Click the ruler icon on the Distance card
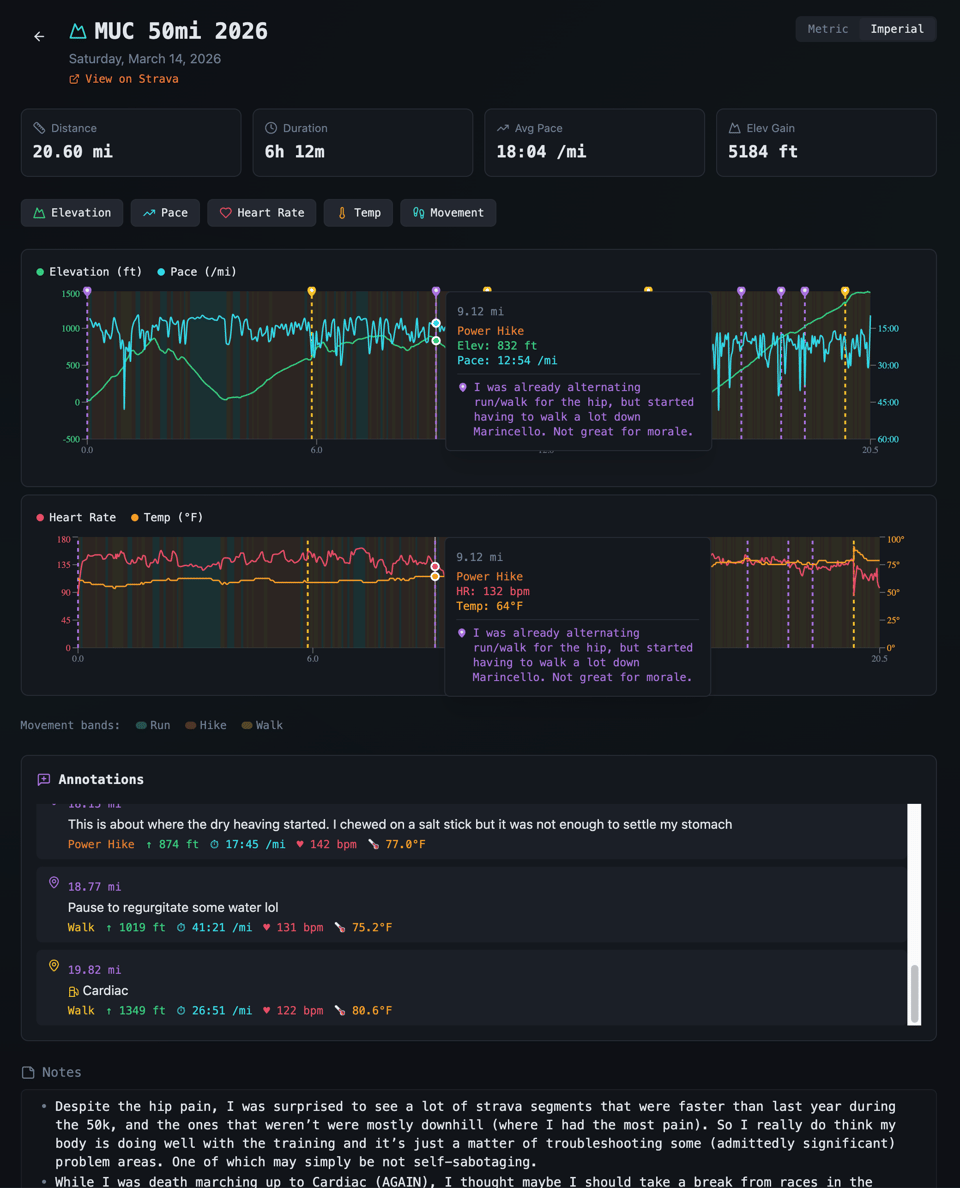This screenshot has height=1188, width=960. (40, 127)
